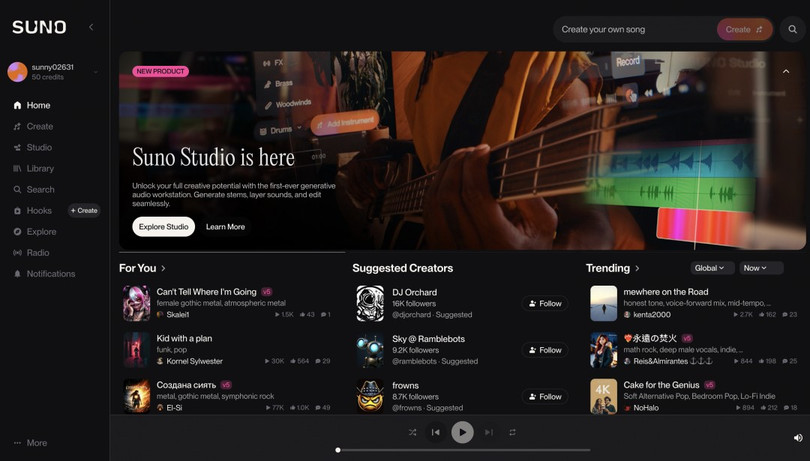Click the Explore Studio button

coord(163,227)
